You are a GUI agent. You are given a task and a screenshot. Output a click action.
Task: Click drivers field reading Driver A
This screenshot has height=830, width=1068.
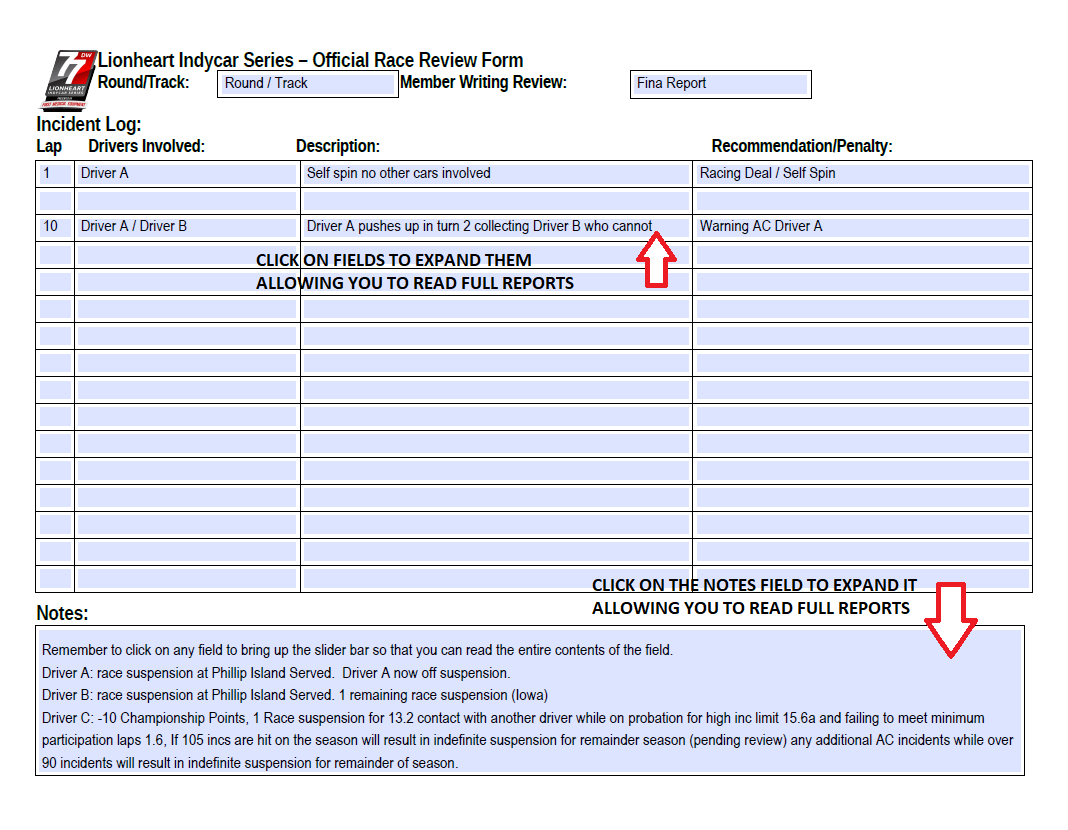[x=187, y=174]
